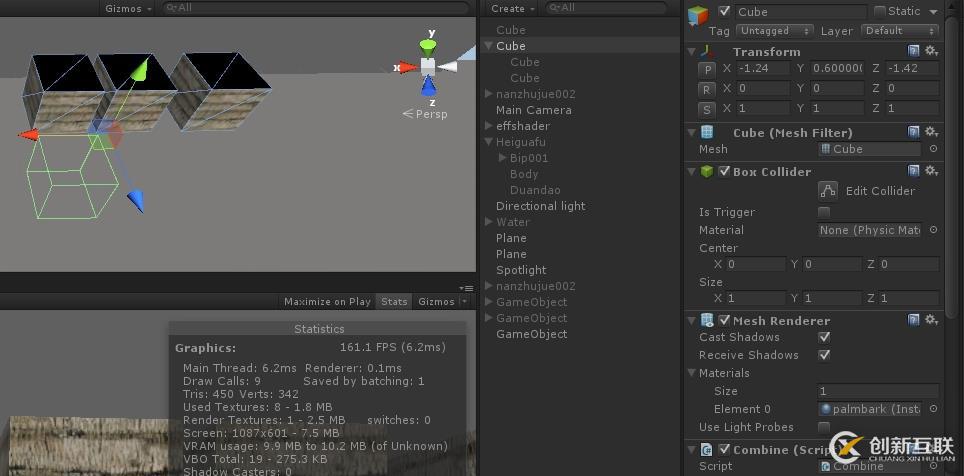Open the Tag Untagged dropdown
This screenshot has height=476, width=964.
(x=775, y=31)
